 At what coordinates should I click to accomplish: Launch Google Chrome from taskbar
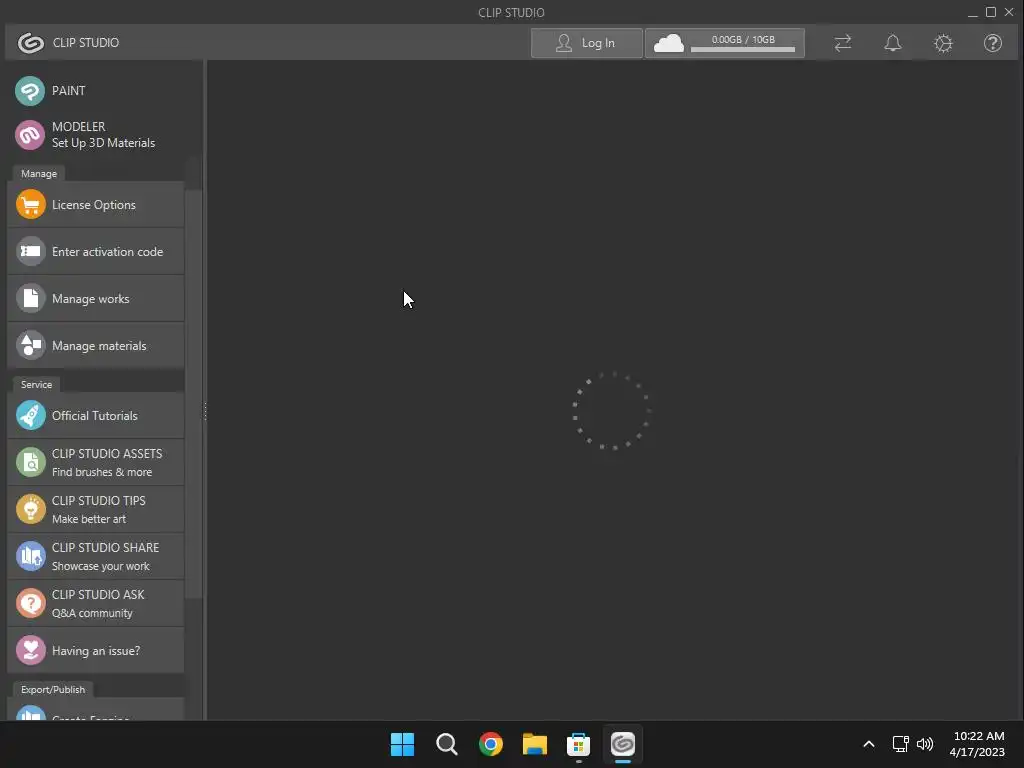coord(490,744)
